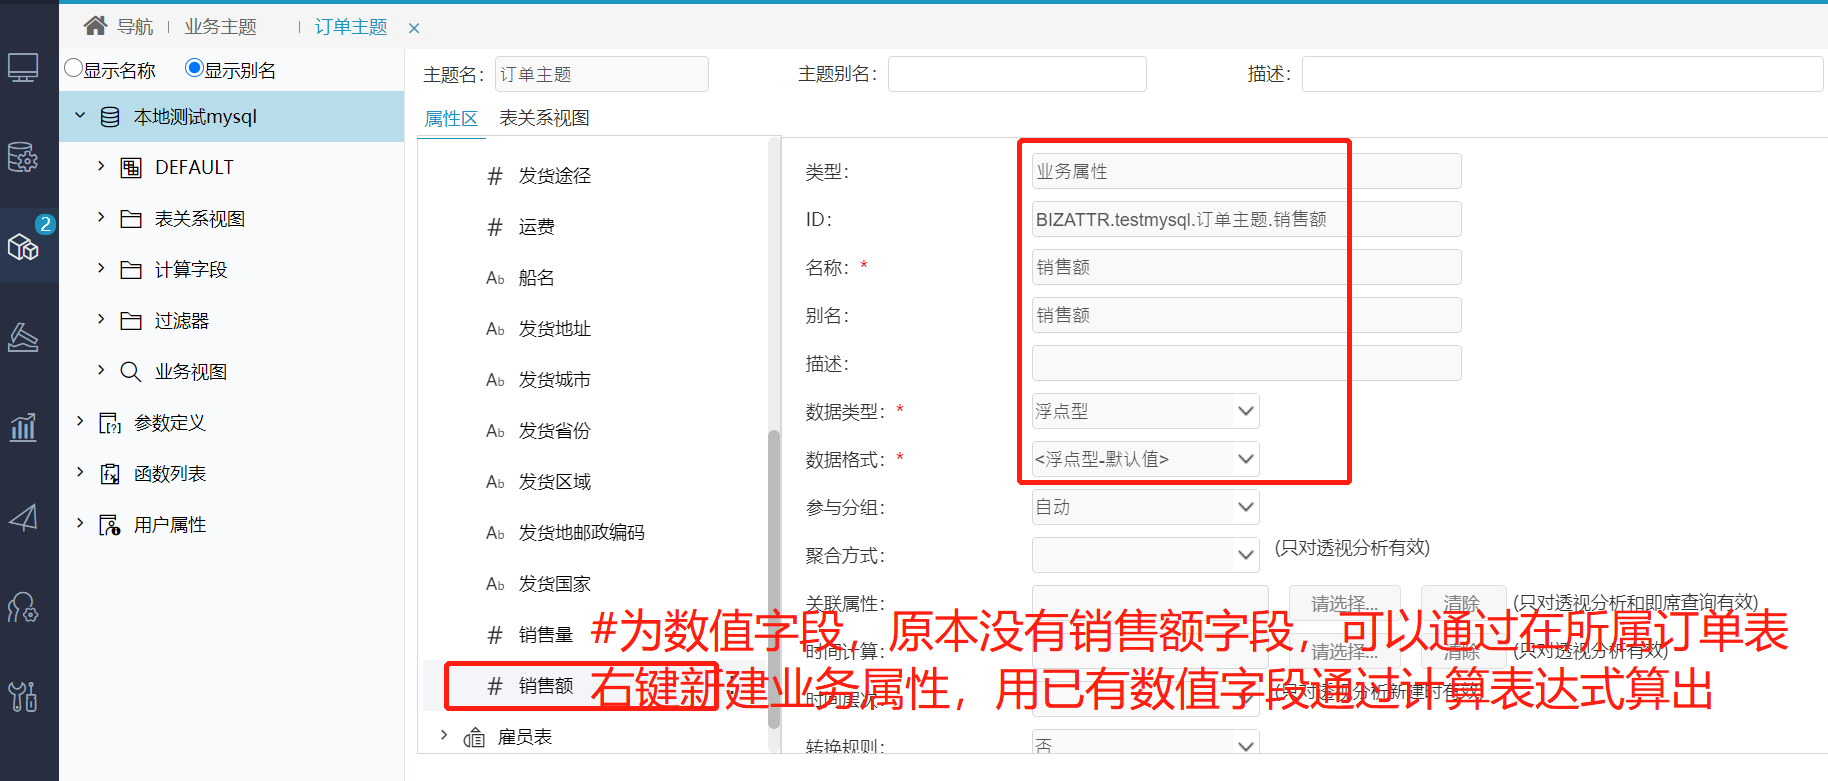Click the database icon of 本地测试mysql
Image resolution: width=1828 pixels, height=781 pixels.
point(111,117)
